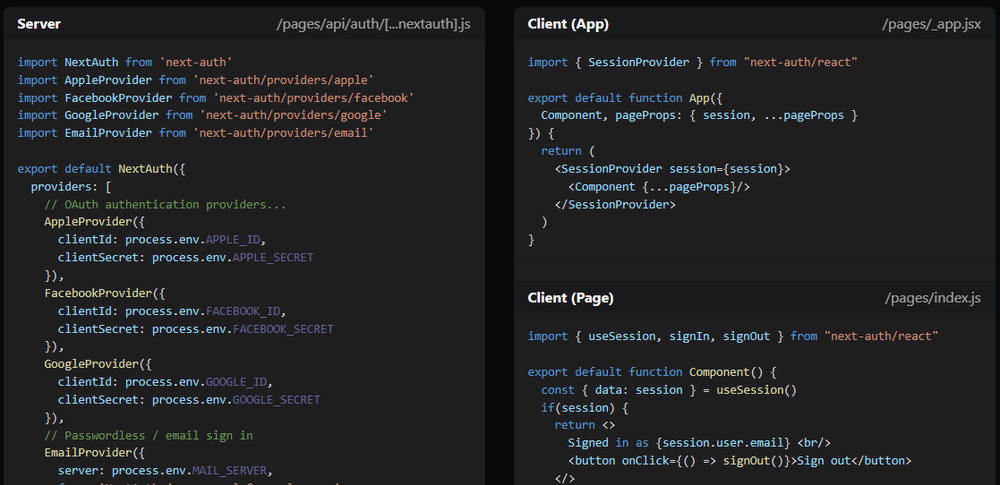
Task: Click the Sign out button code line
Action: [x=740, y=461]
